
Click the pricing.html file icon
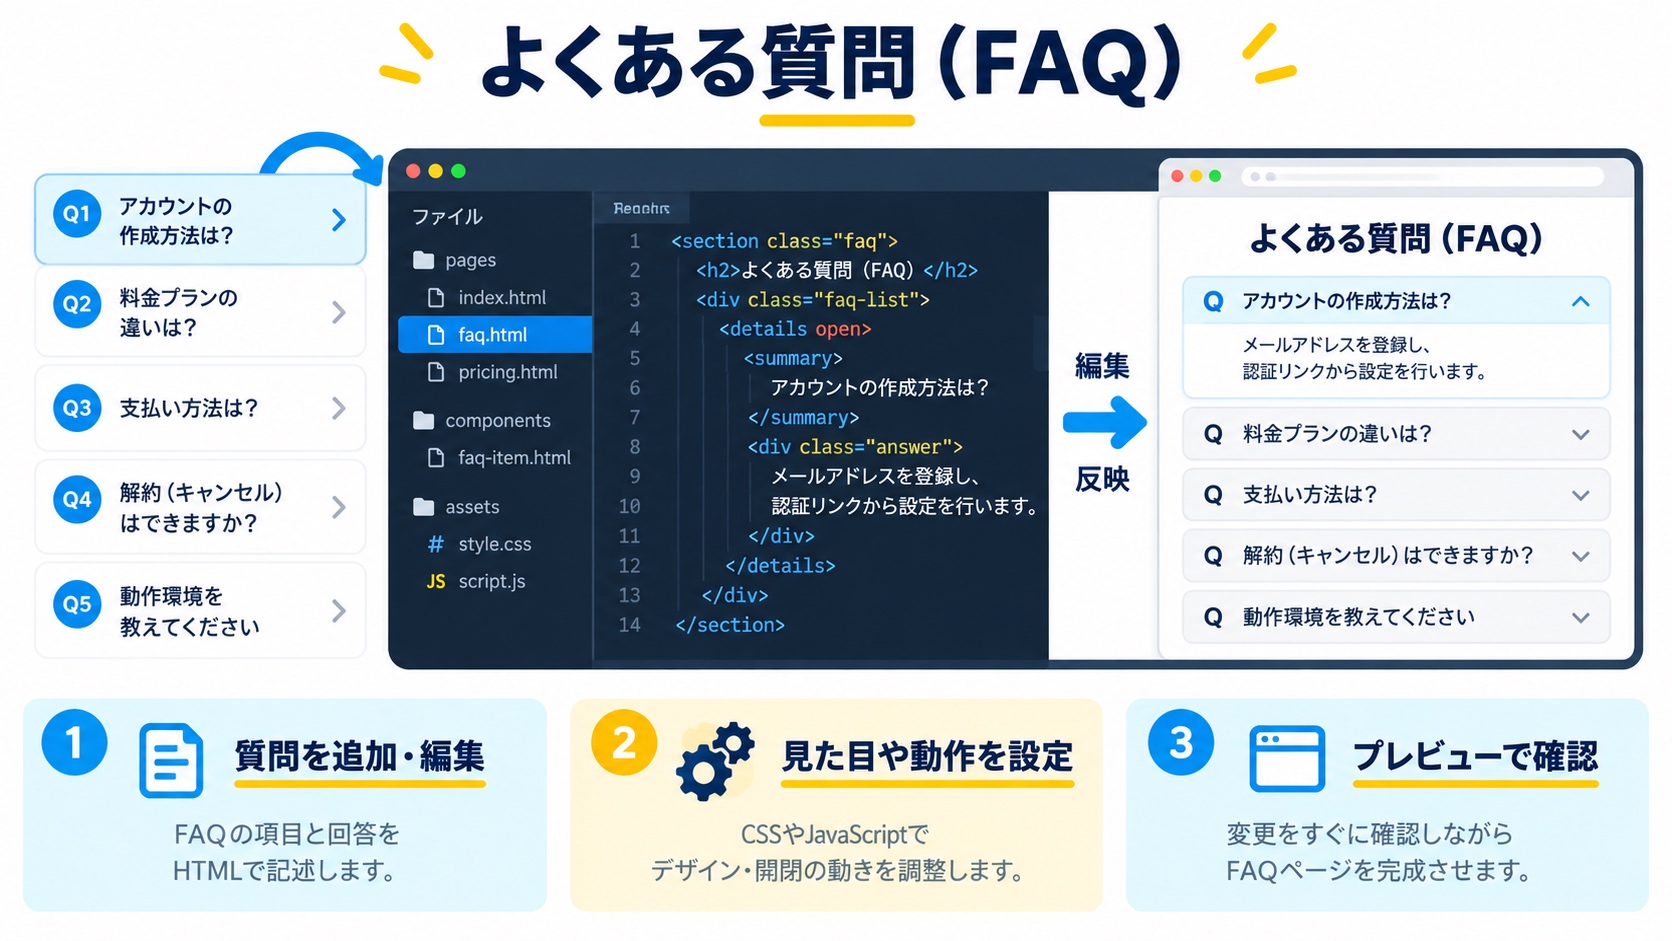point(436,372)
